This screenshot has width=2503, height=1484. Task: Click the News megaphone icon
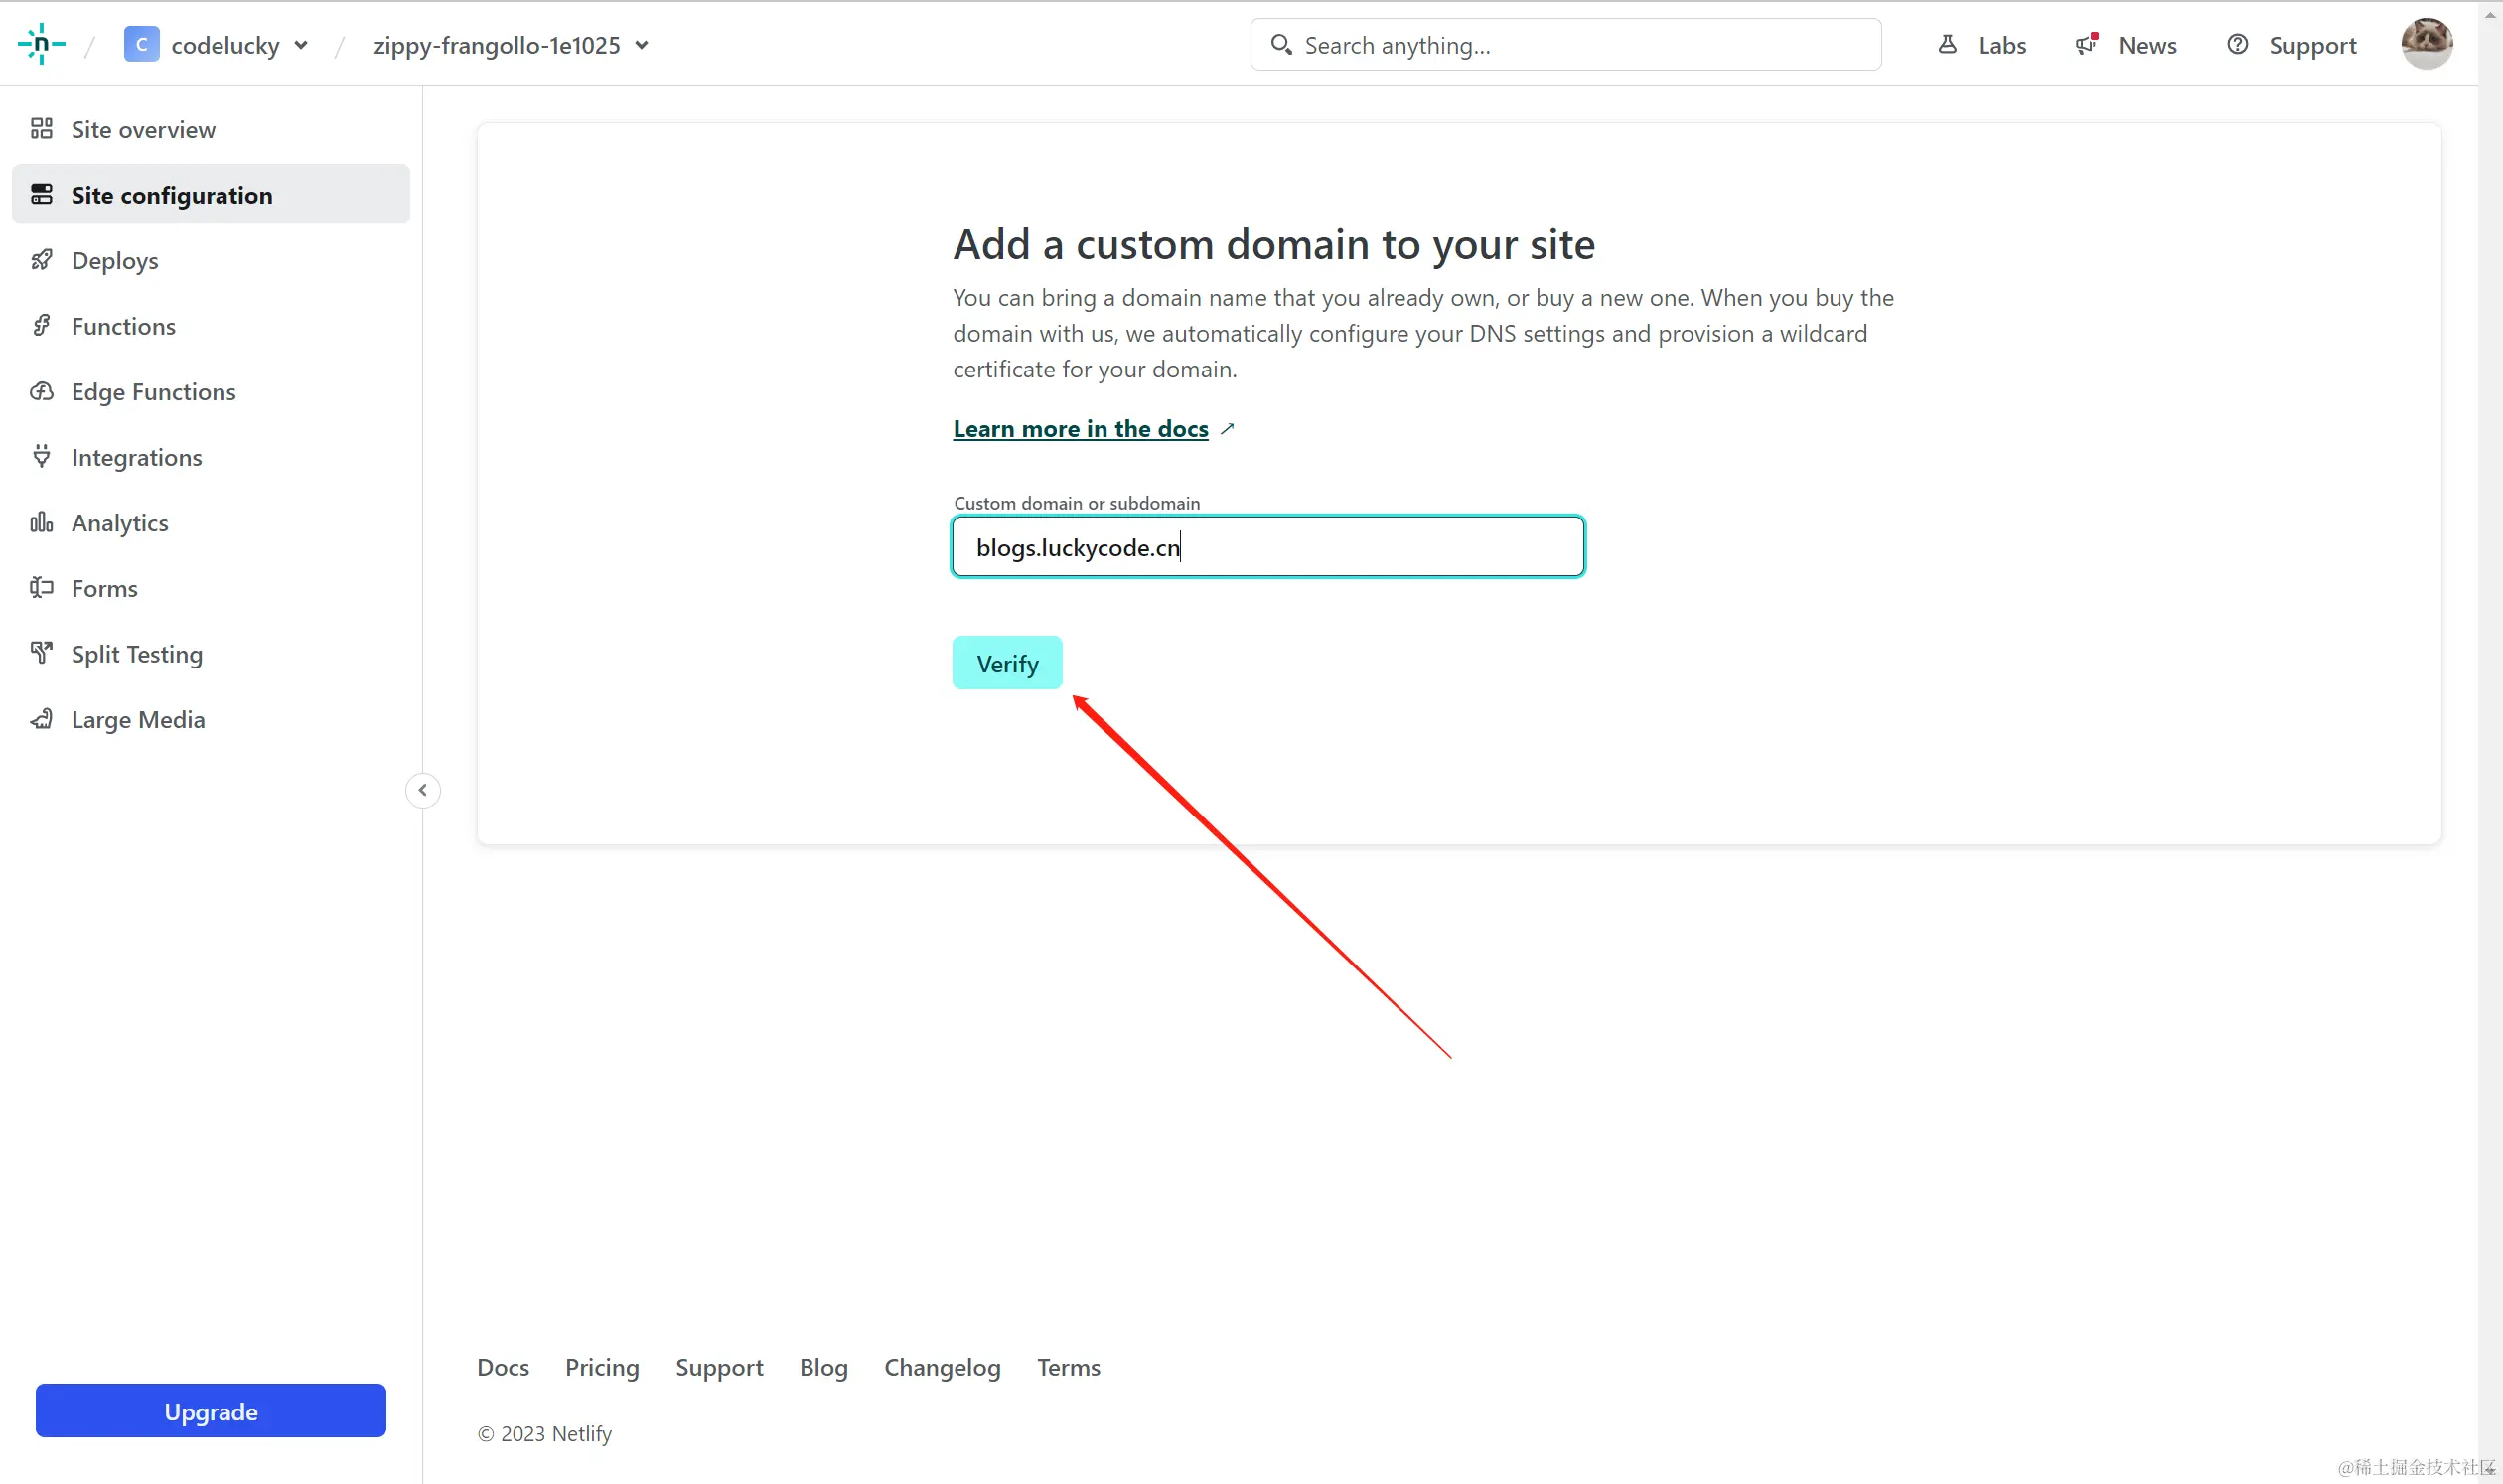click(2086, 44)
